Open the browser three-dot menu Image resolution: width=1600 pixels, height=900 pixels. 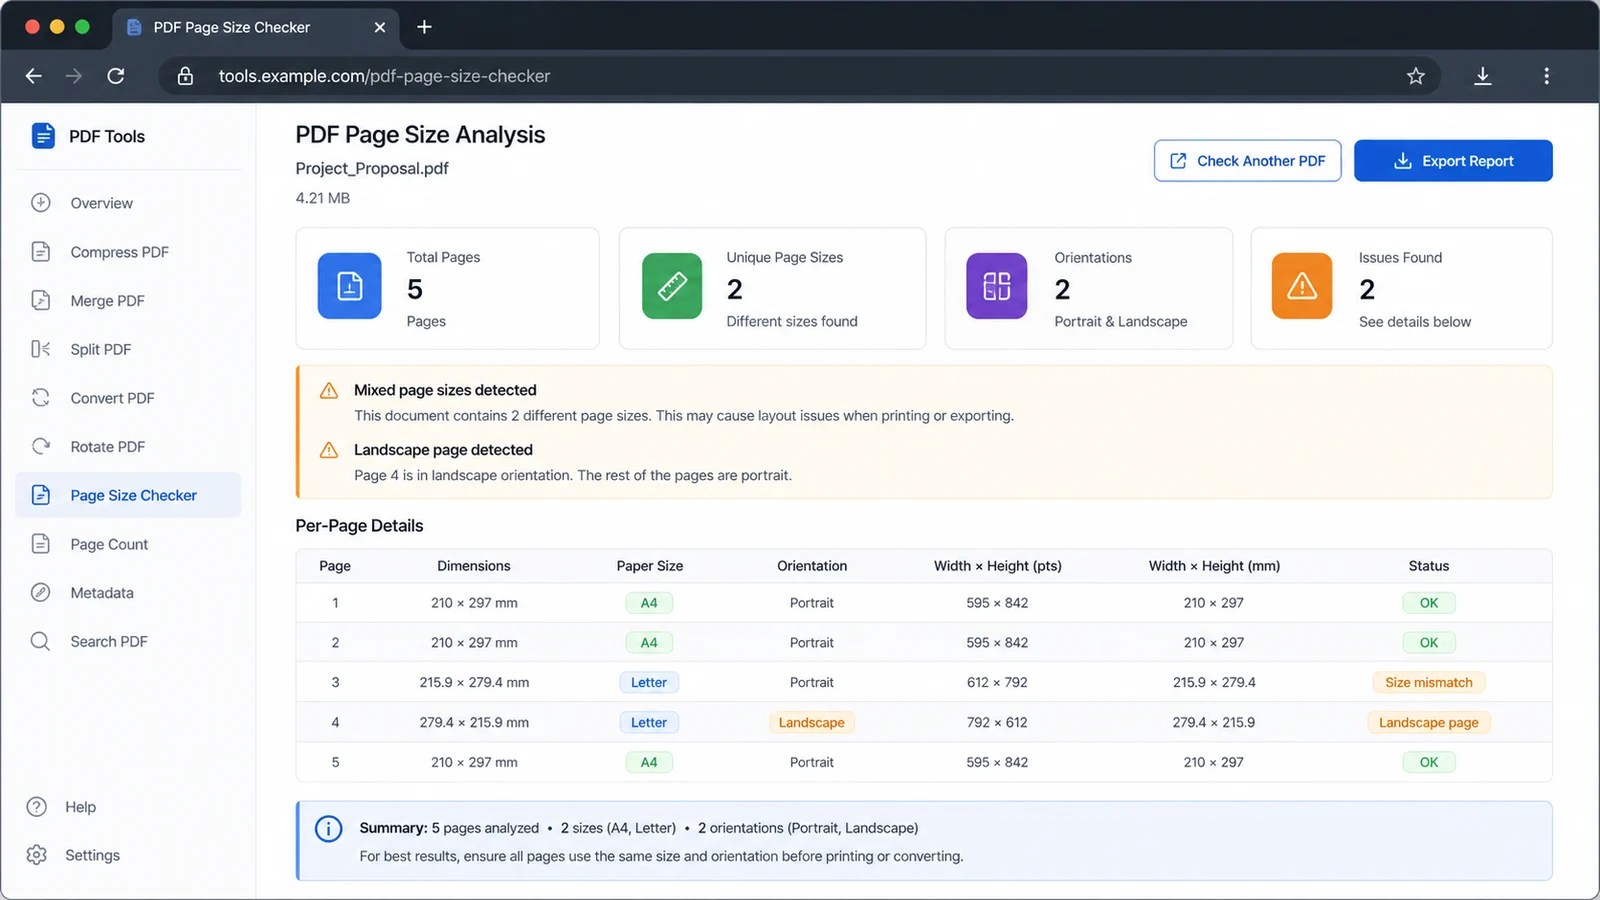point(1547,76)
